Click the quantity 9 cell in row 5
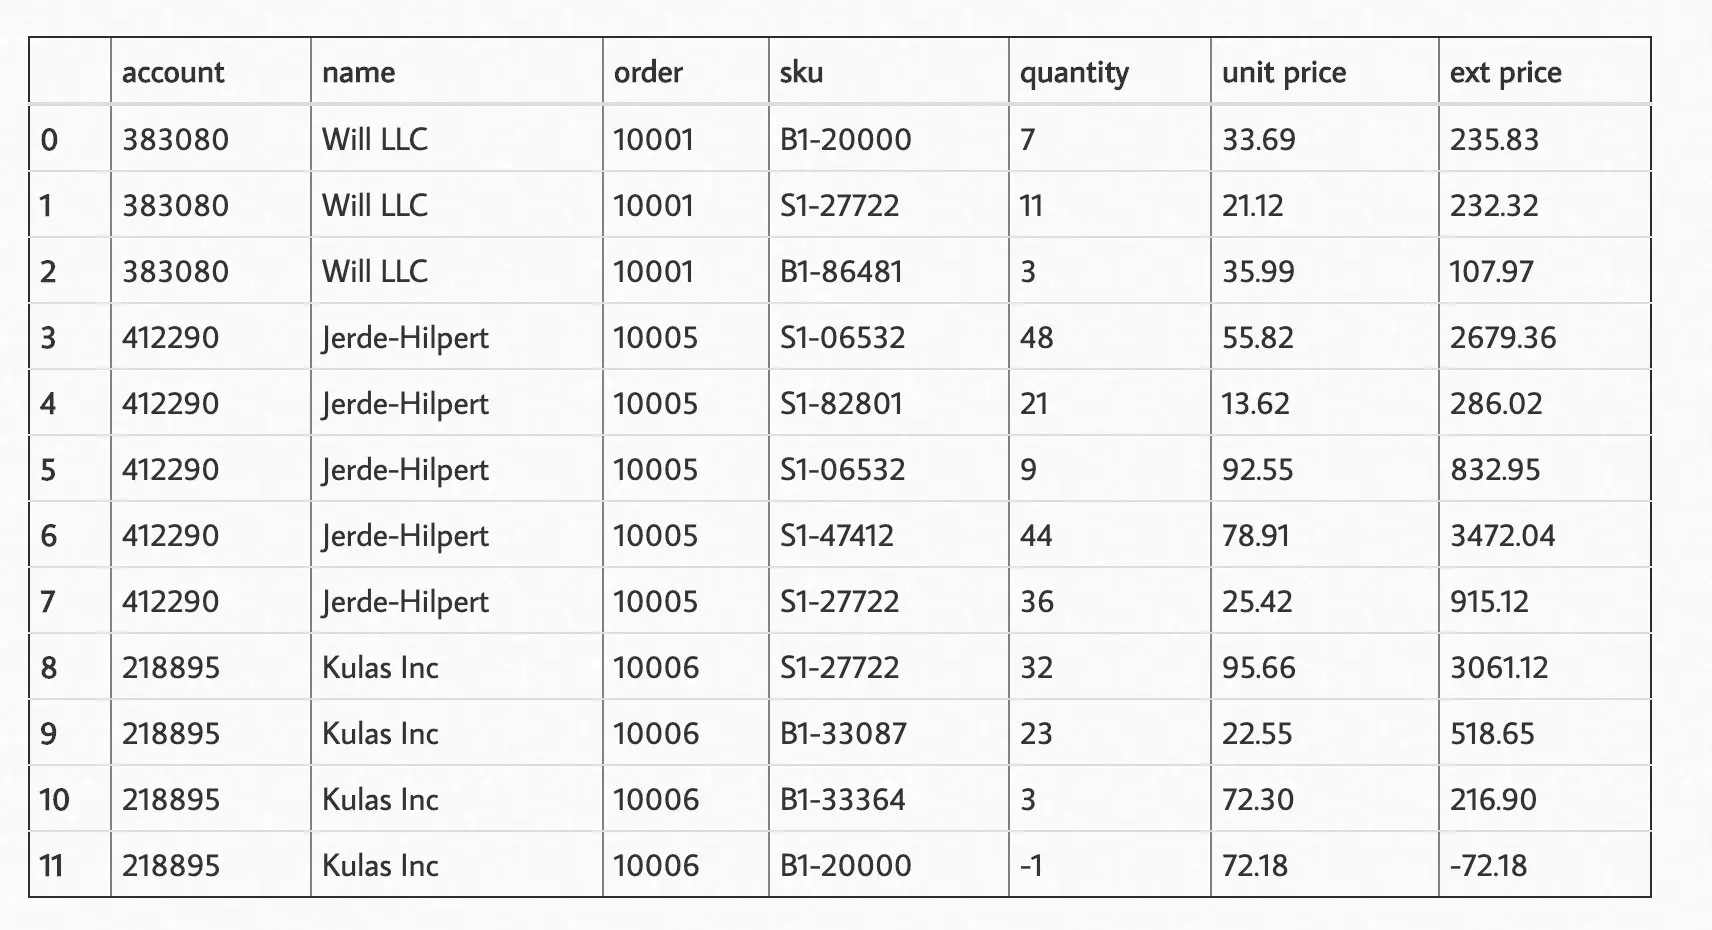1712x930 pixels. (1028, 469)
